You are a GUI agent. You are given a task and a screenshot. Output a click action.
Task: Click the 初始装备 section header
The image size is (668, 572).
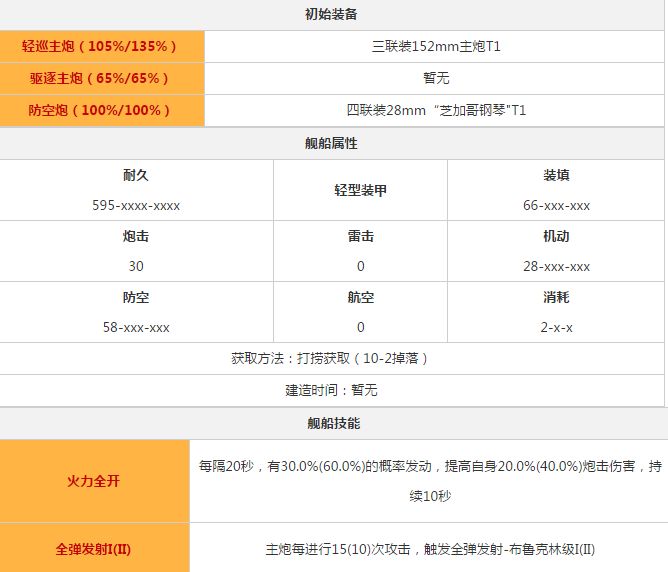point(332,14)
